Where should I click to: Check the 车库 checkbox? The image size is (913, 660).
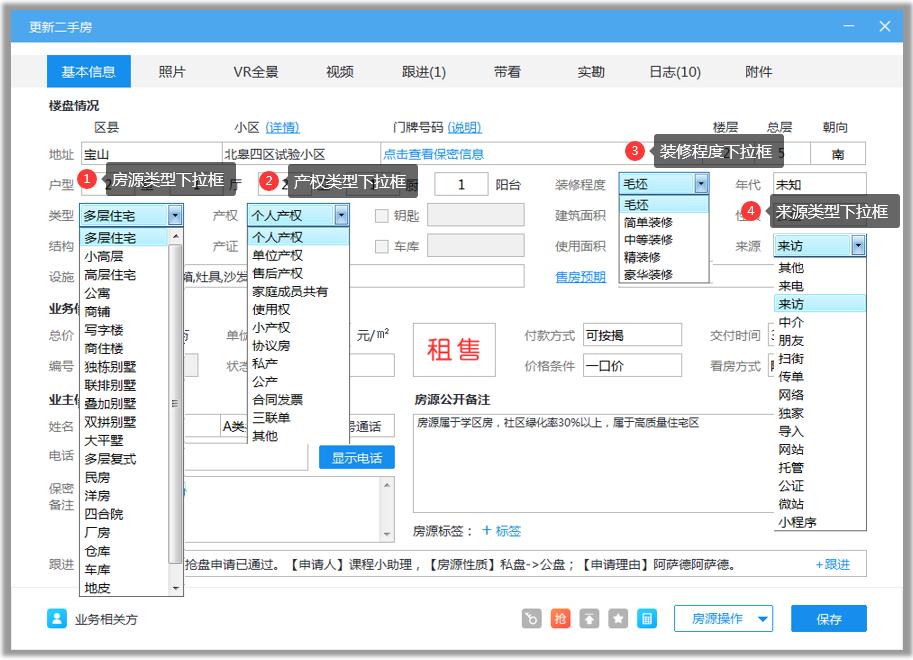pyautogui.click(x=381, y=245)
